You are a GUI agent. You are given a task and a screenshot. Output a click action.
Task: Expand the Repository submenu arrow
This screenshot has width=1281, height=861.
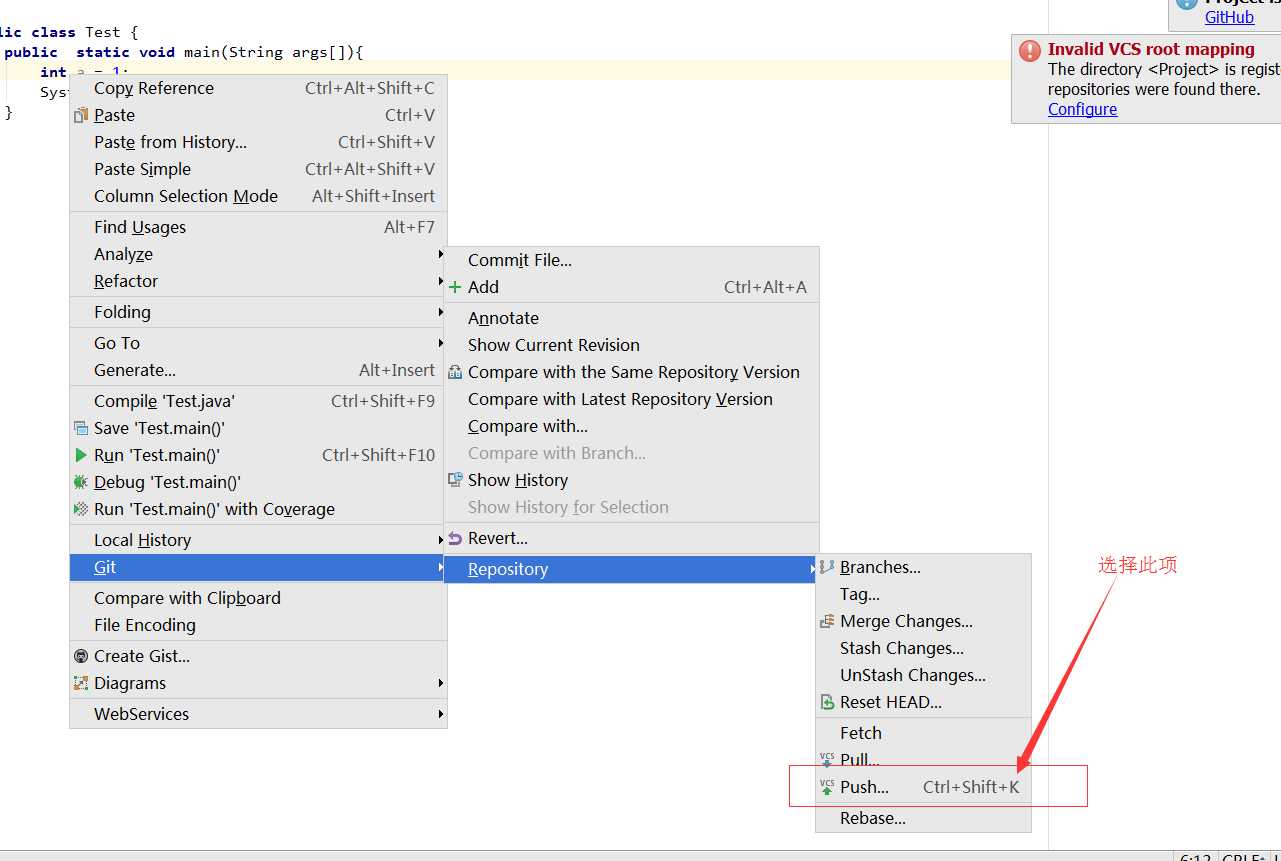[812, 569]
